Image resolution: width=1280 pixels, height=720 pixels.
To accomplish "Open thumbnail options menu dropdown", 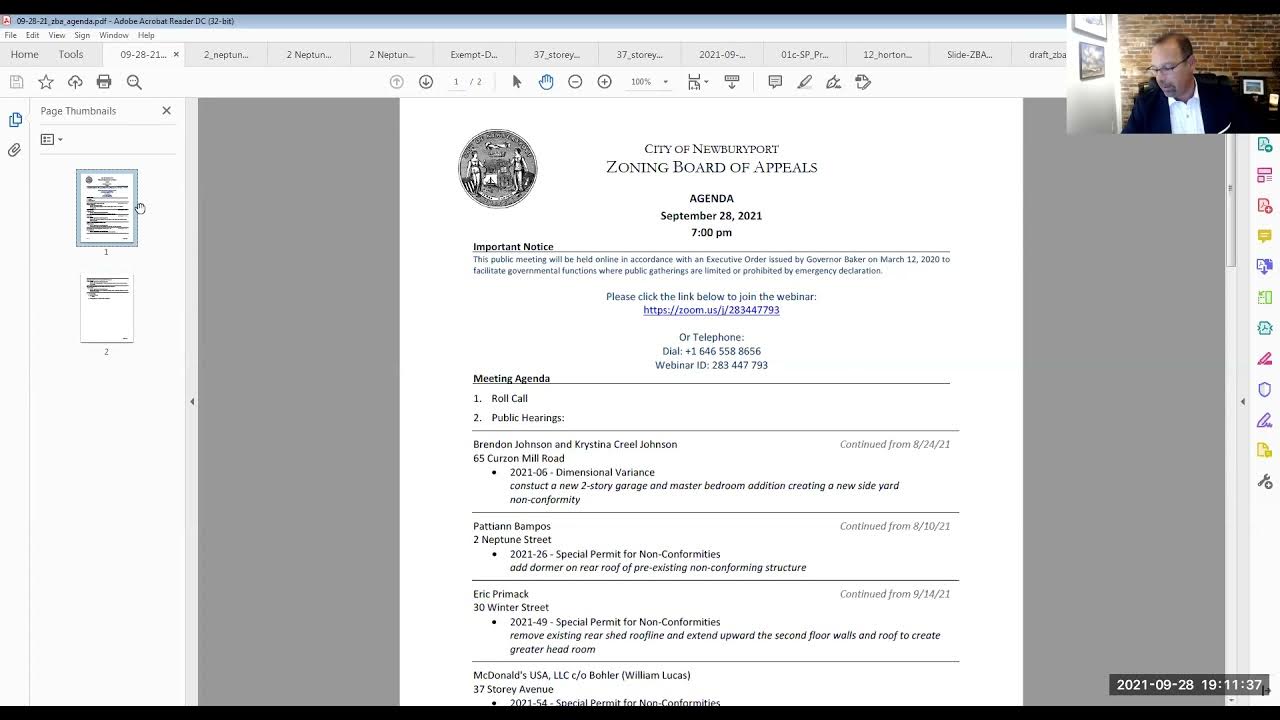I will pos(51,140).
